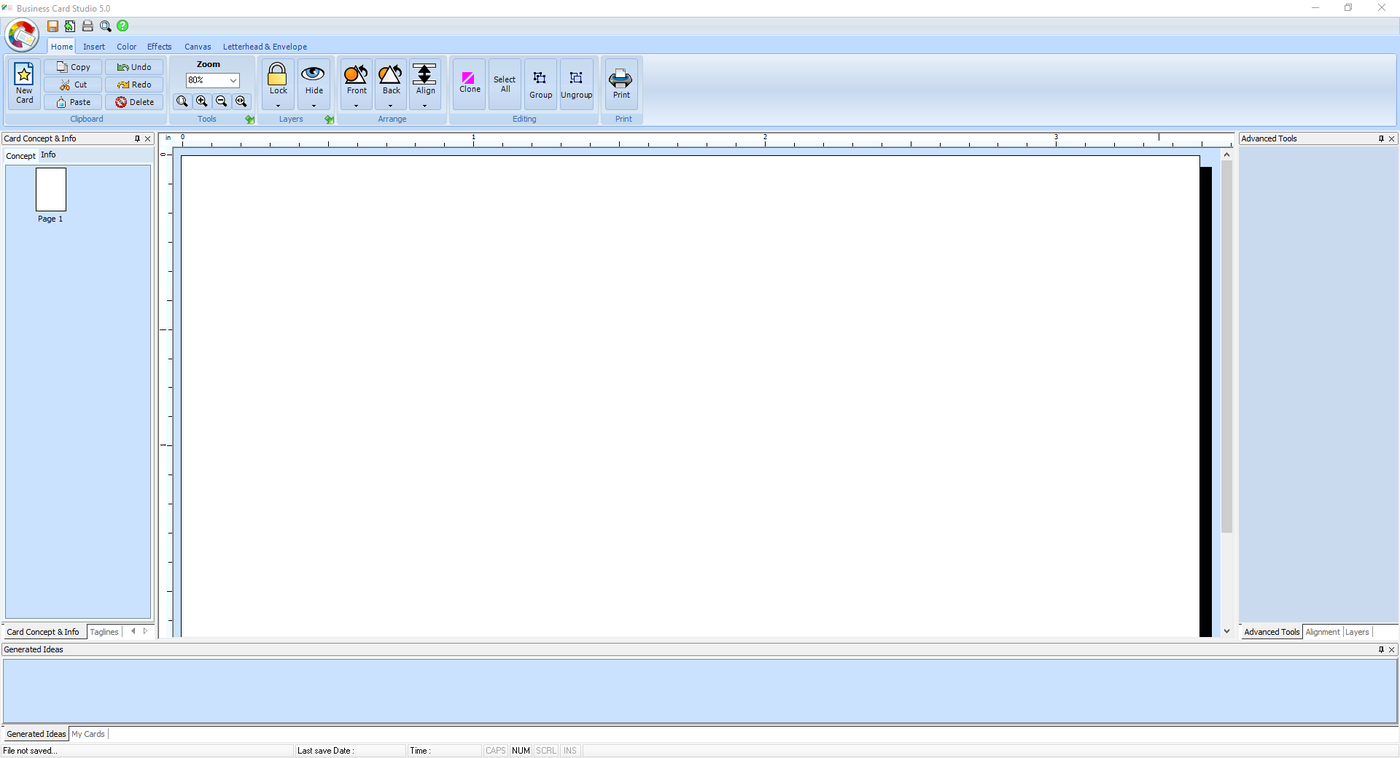Screen dimensions: 1400x758
Task: Click the Lock padlock icon
Action: pyautogui.click(x=278, y=74)
